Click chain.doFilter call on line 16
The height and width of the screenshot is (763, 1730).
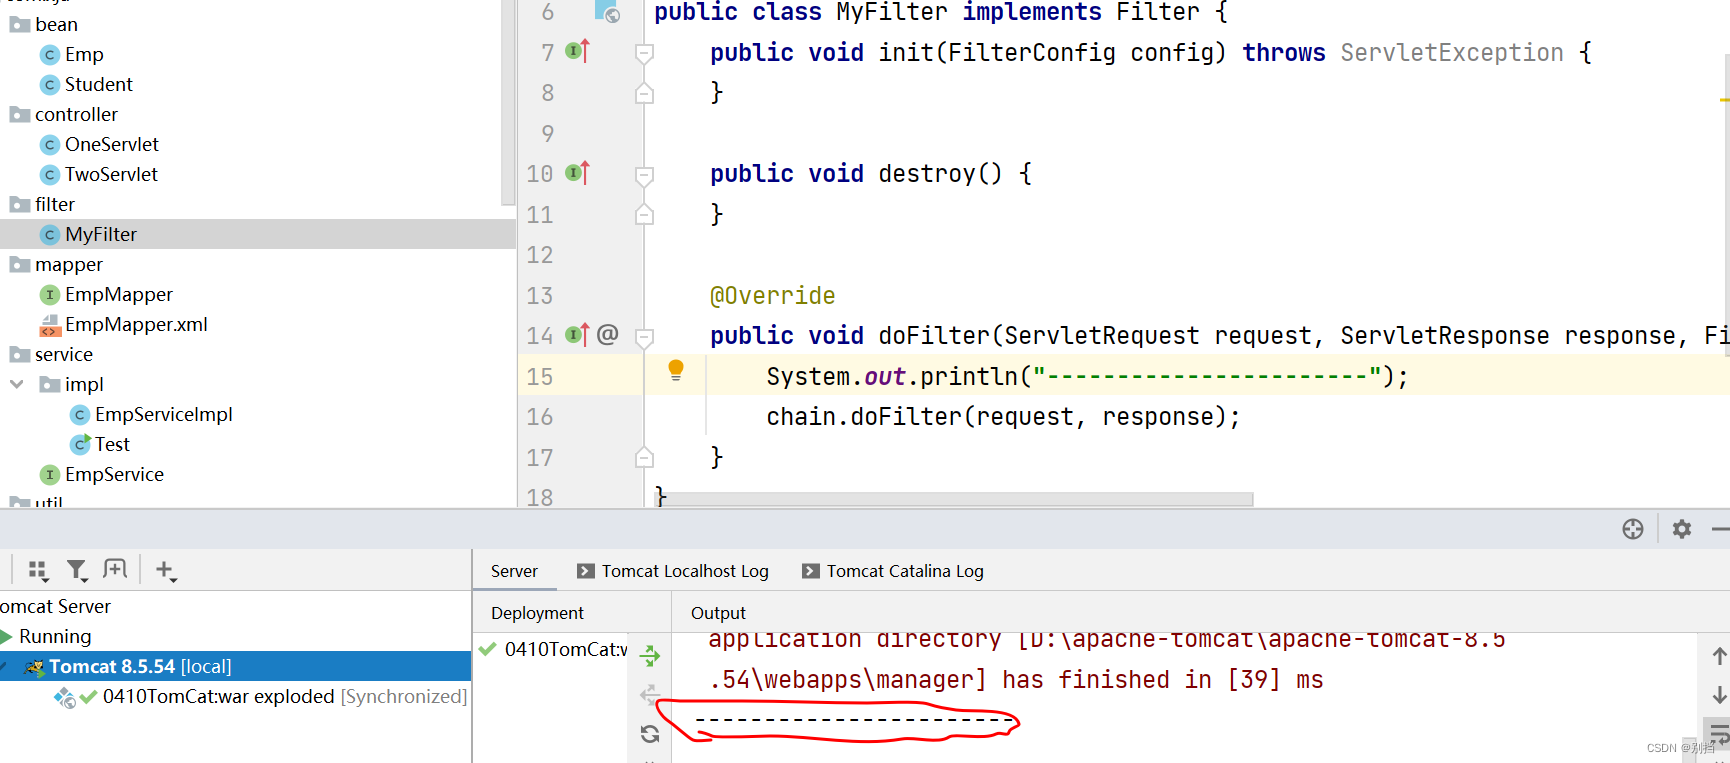pos(1003,417)
